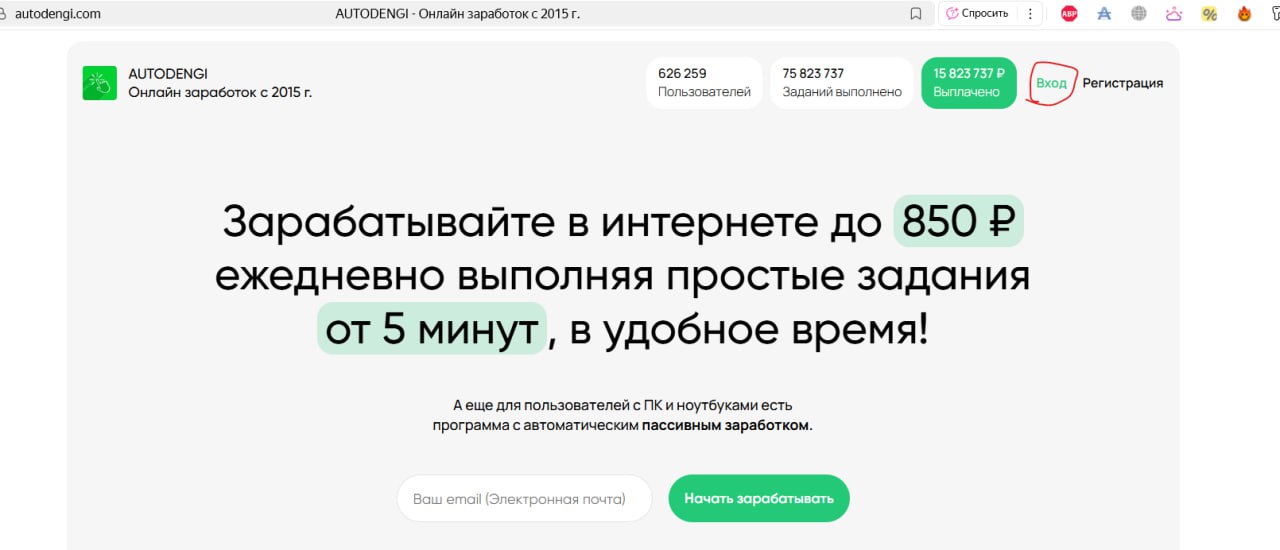The image size is (1280, 550).
Task: Click the lock icon before autodengi.com
Action: pos(3,14)
